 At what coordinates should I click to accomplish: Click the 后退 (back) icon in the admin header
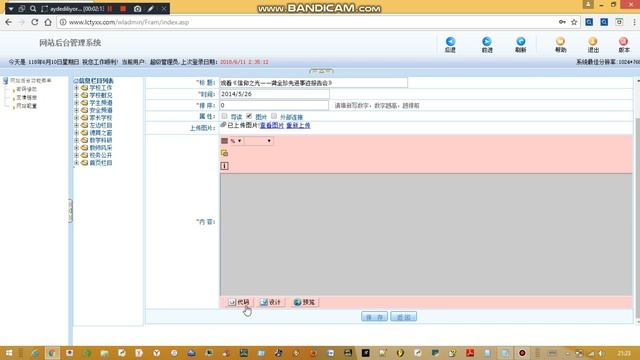click(450, 42)
